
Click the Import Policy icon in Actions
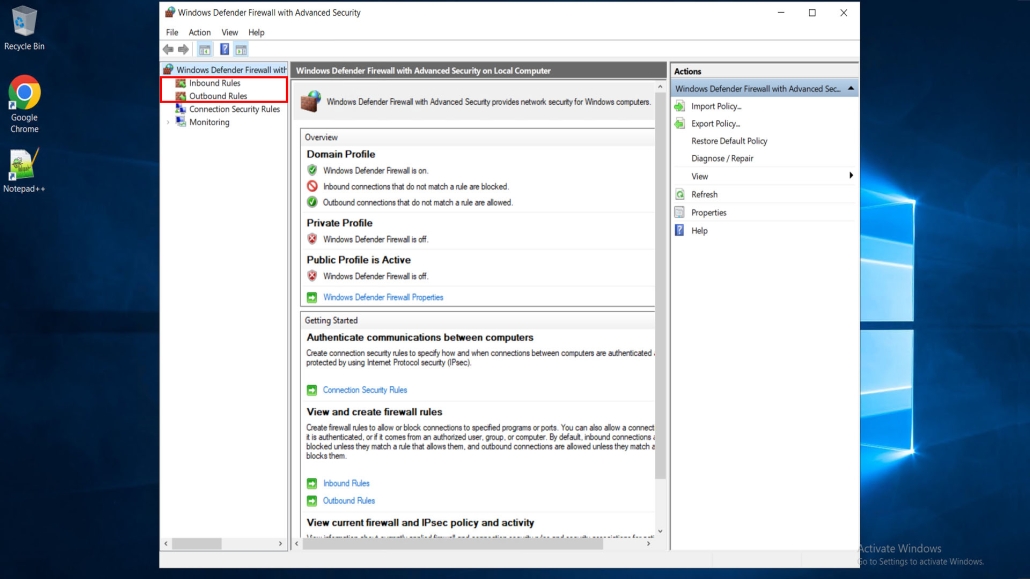click(x=680, y=106)
